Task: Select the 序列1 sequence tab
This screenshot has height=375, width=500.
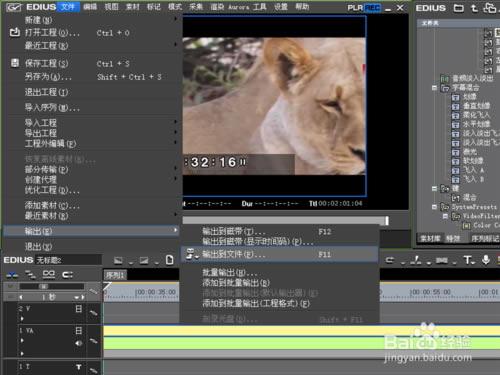Action: (x=115, y=275)
